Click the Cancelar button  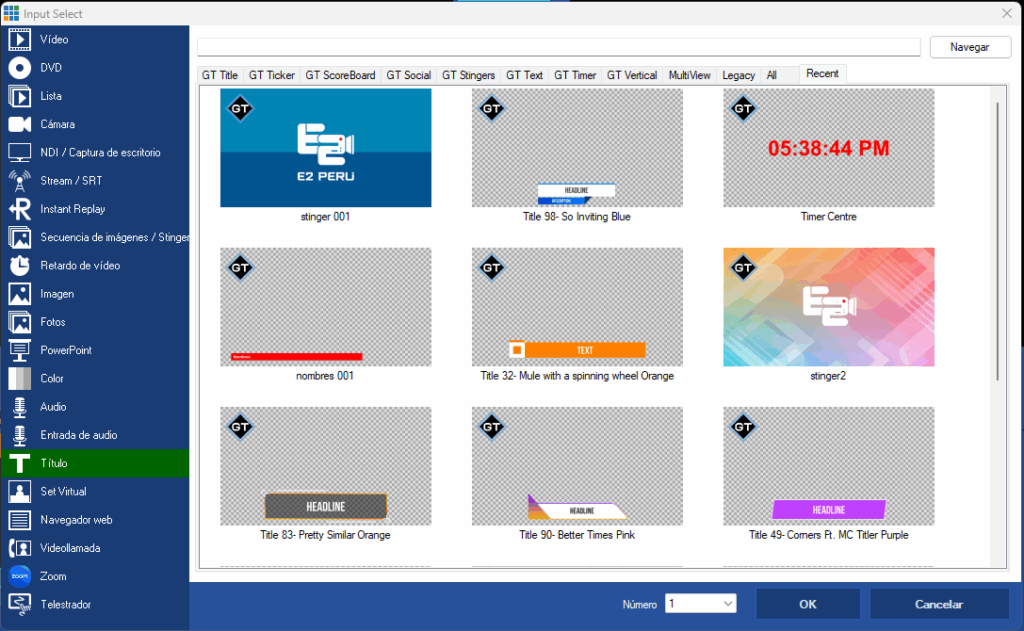point(938,604)
